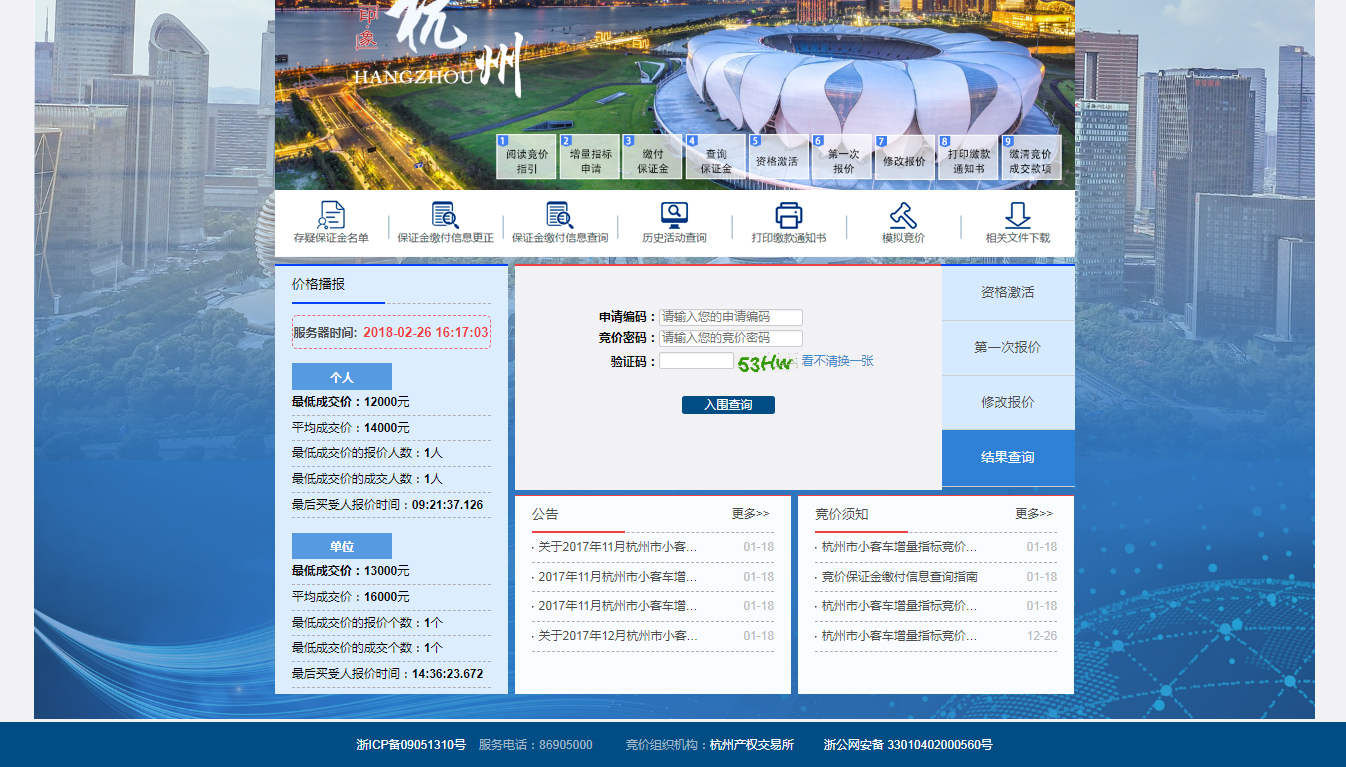Click the 存疑保证金名单 document icon
The image size is (1346, 767).
[x=331, y=215]
